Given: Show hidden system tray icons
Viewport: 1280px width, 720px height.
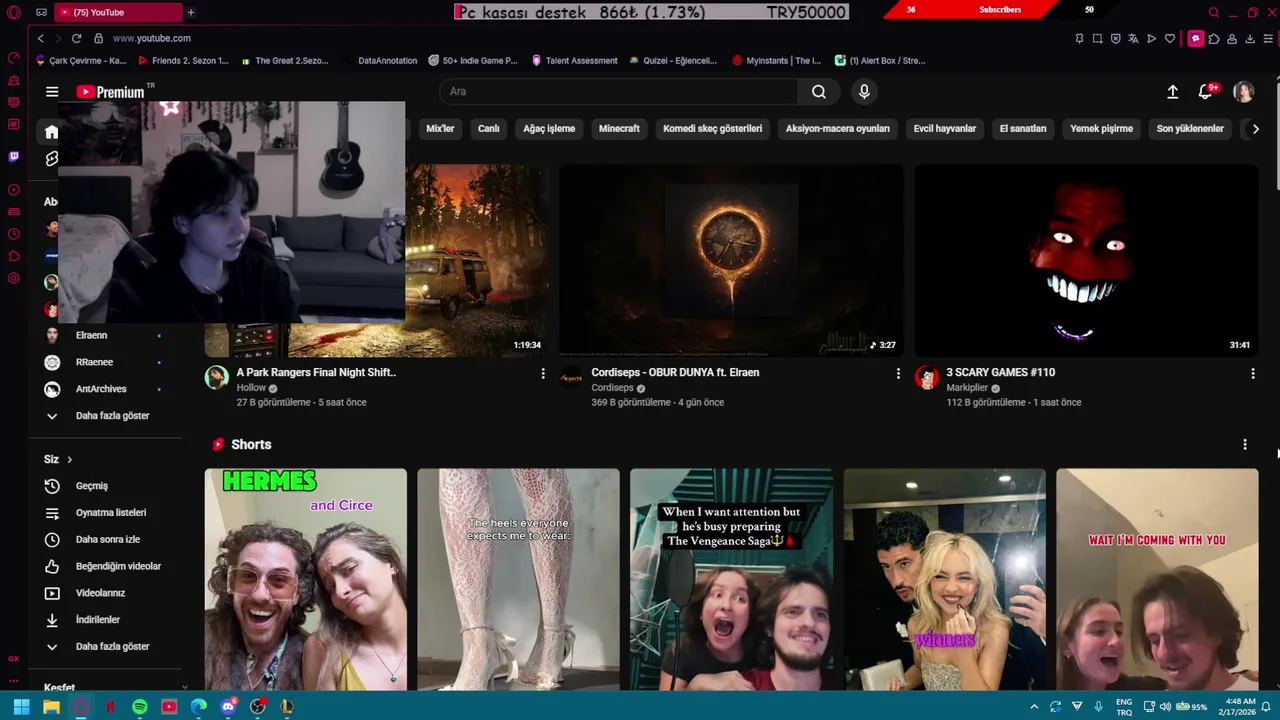Looking at the screenshot, I should [1034, 706].
